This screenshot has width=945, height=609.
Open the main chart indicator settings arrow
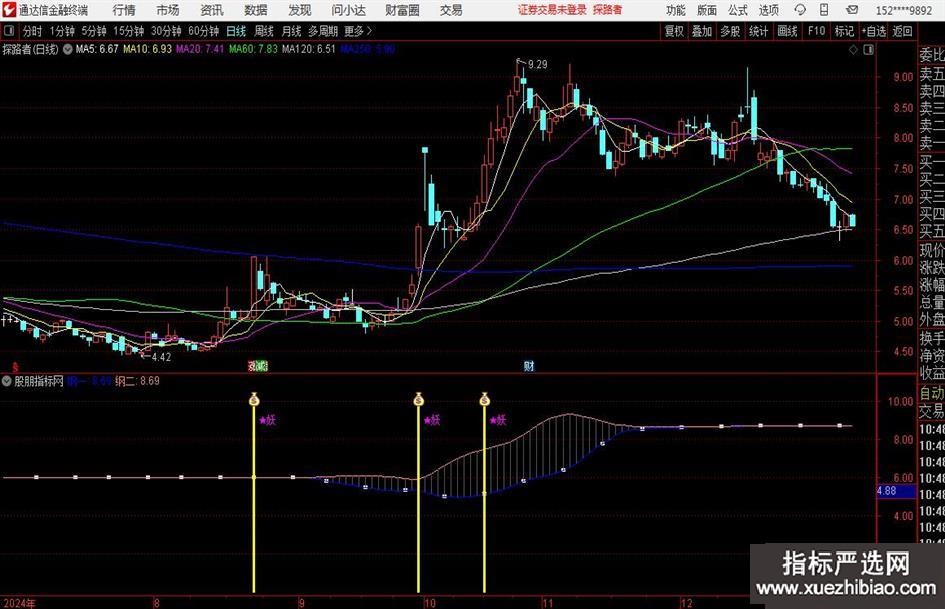[68, 49]
